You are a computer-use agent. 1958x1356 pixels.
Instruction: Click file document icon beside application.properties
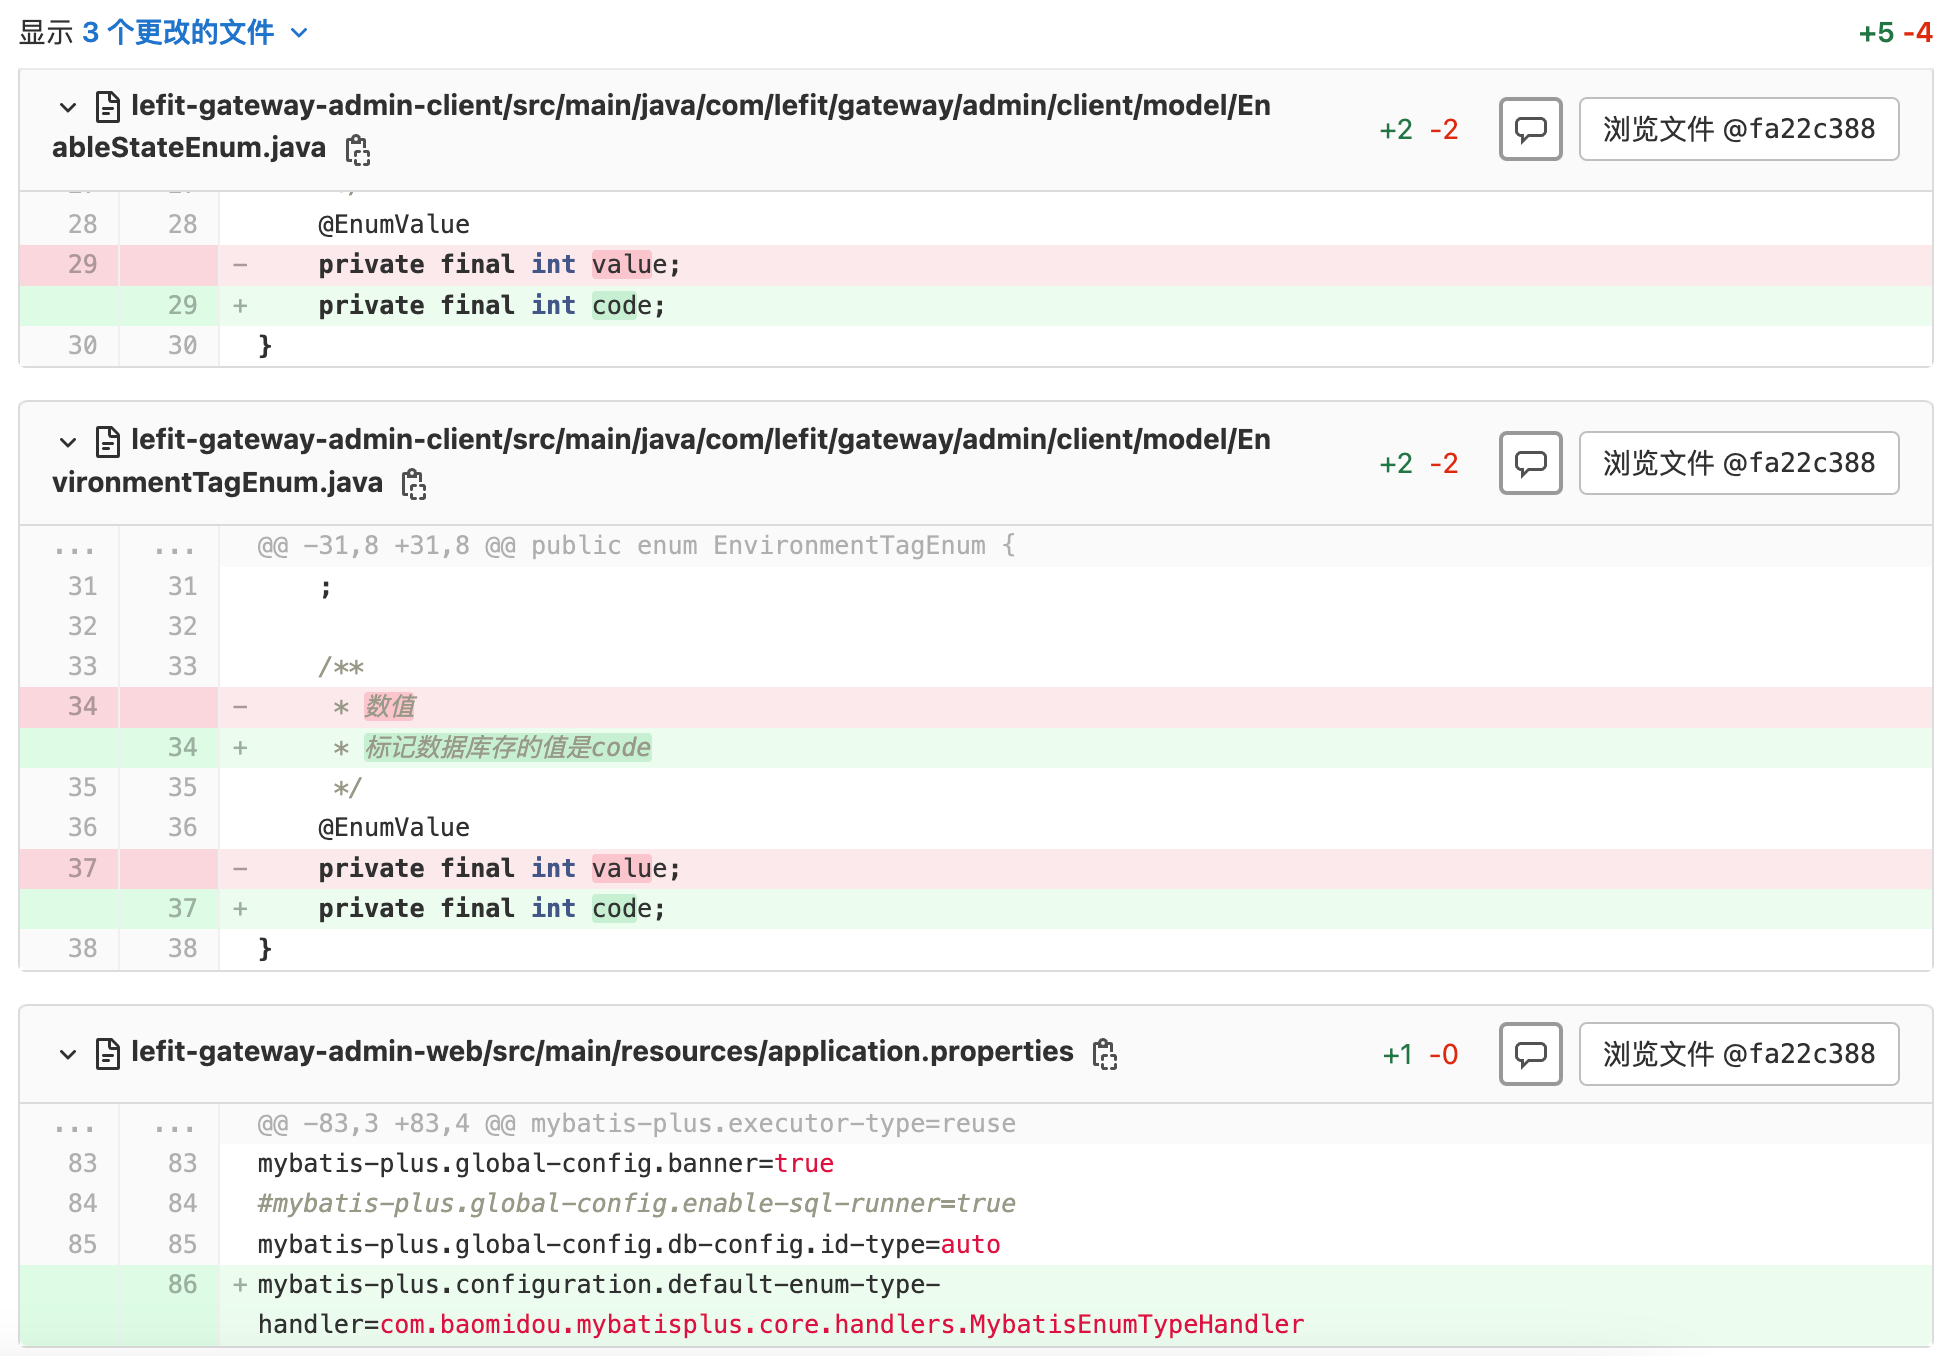(107, 1053)
